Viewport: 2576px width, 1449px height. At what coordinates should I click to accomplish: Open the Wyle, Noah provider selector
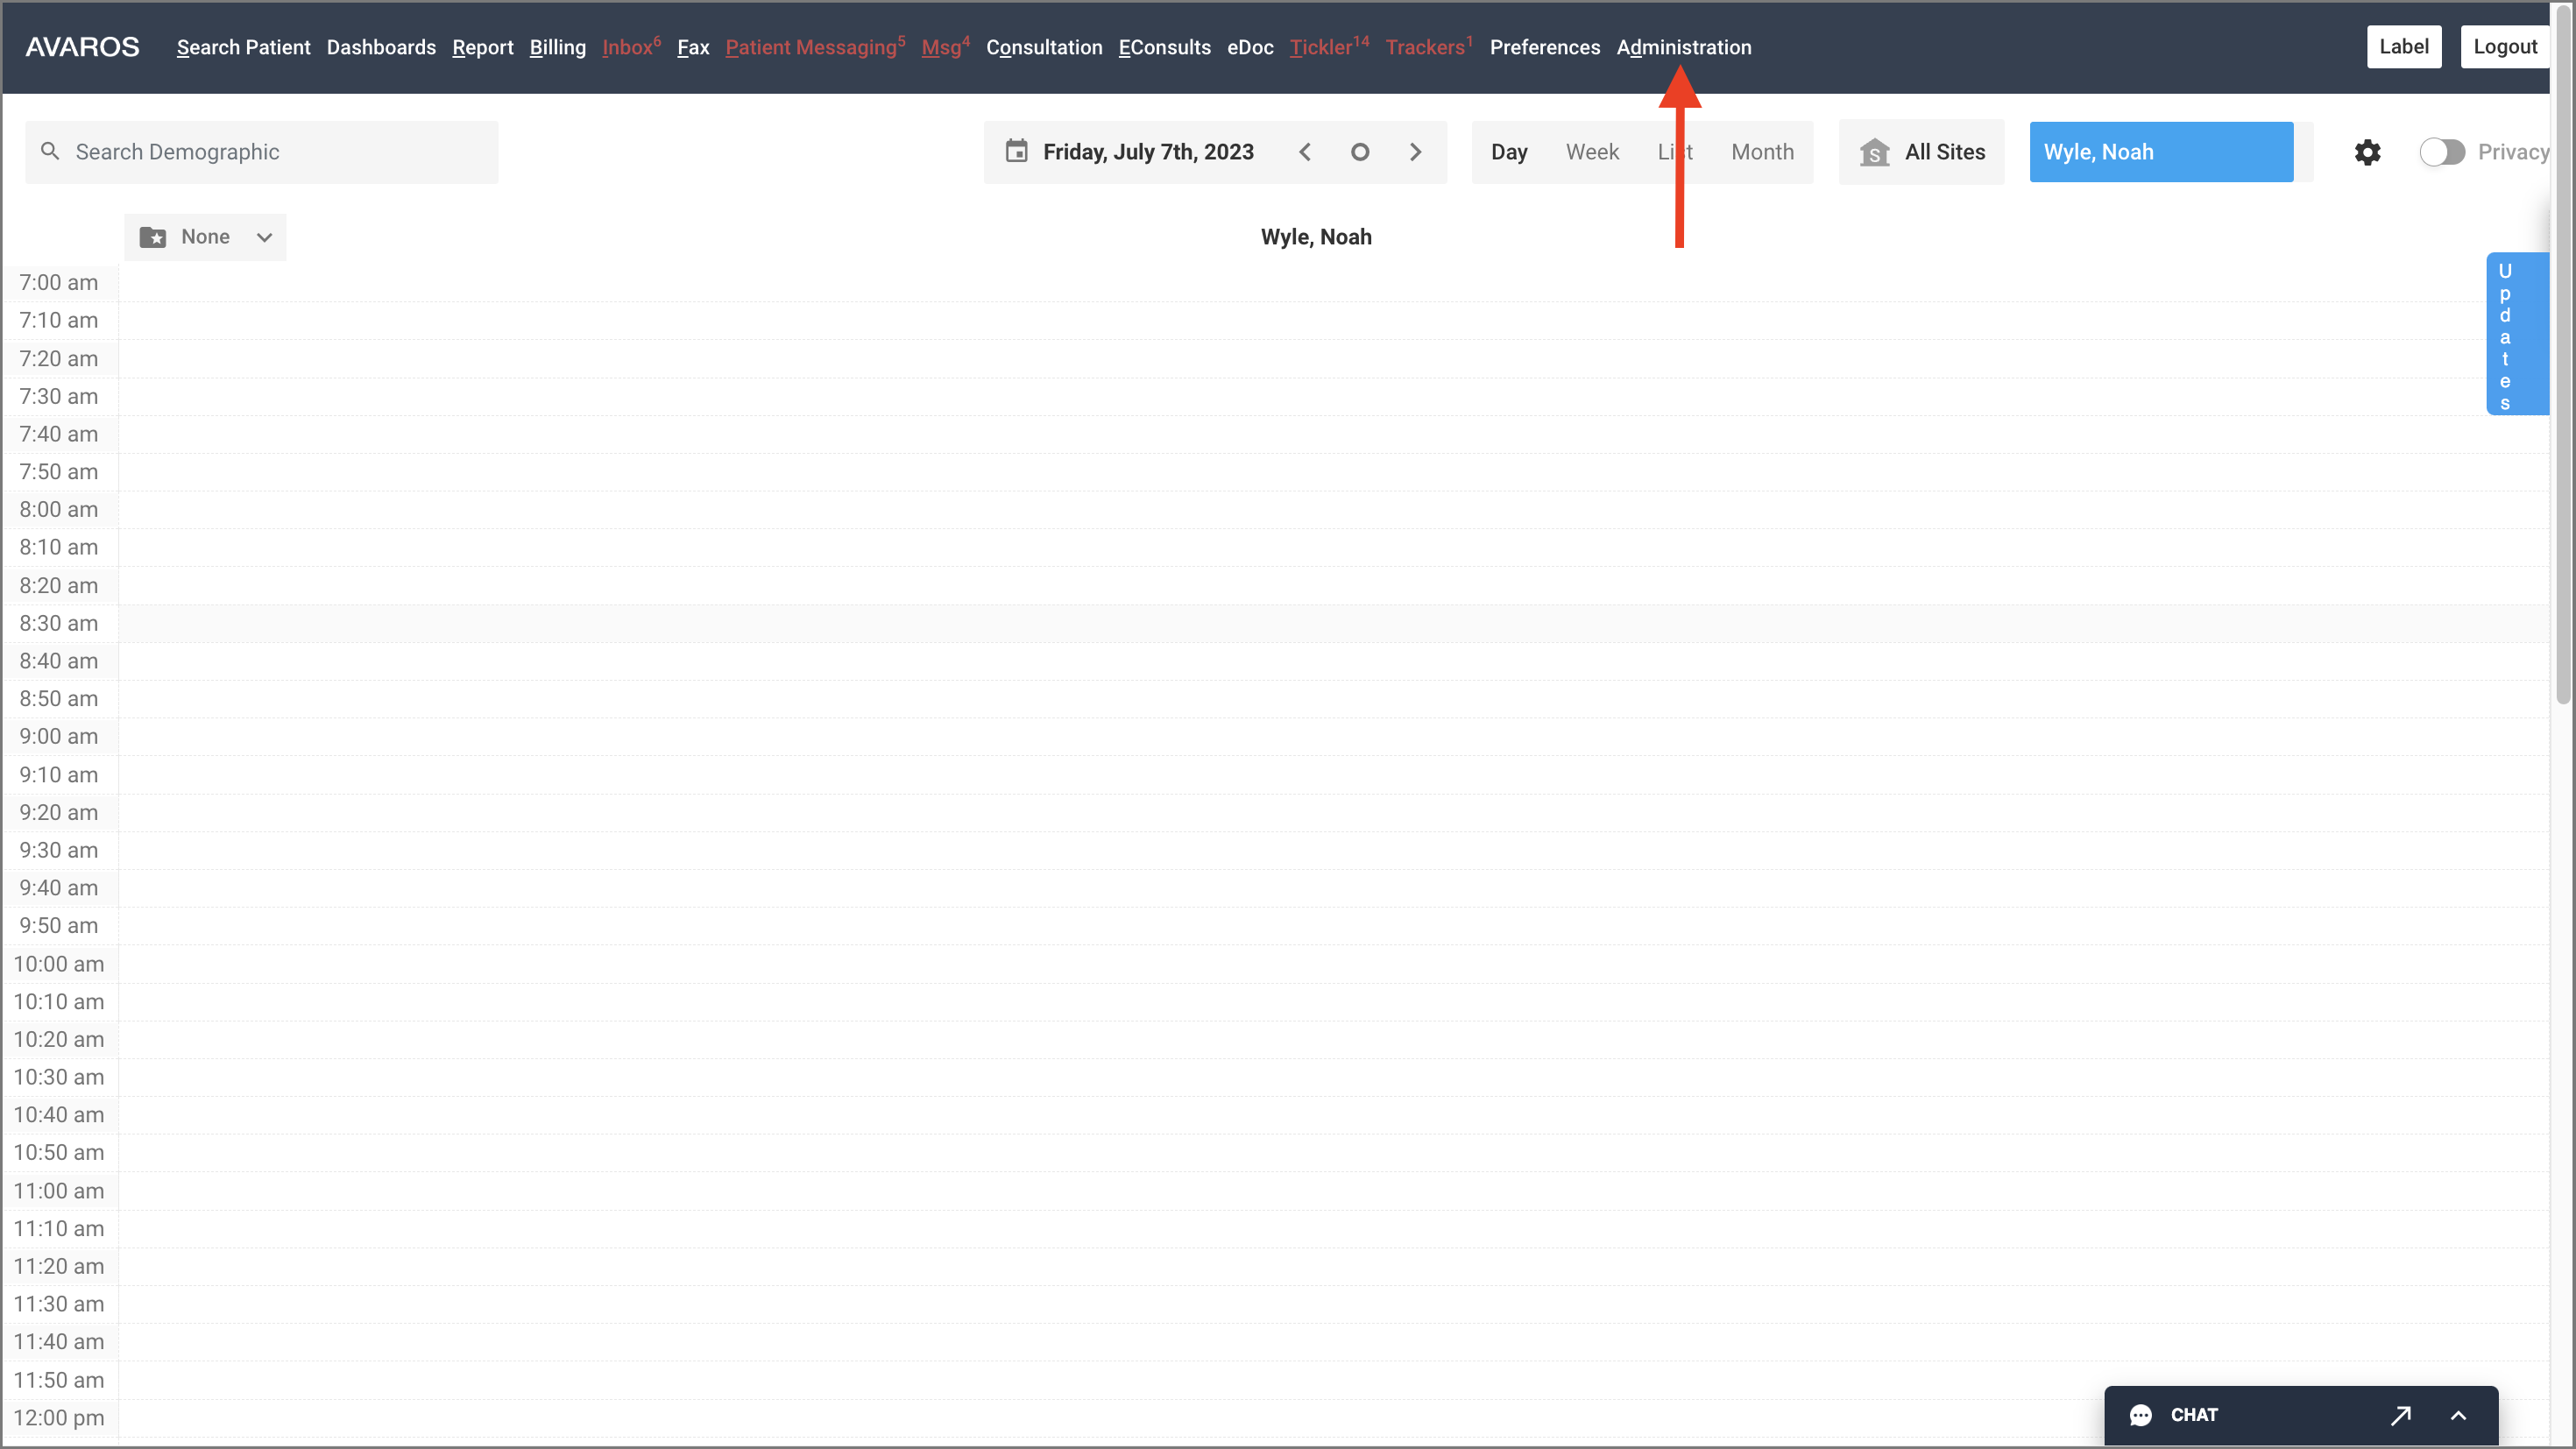pos(2161,152)
